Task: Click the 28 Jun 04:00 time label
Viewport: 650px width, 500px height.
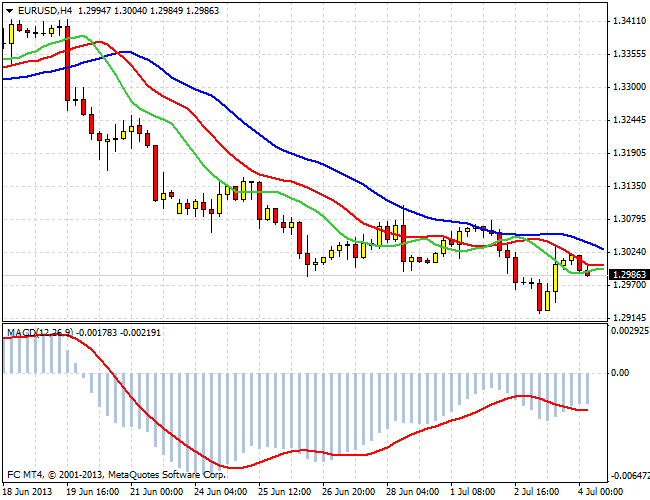Action: tap(413, 492)
